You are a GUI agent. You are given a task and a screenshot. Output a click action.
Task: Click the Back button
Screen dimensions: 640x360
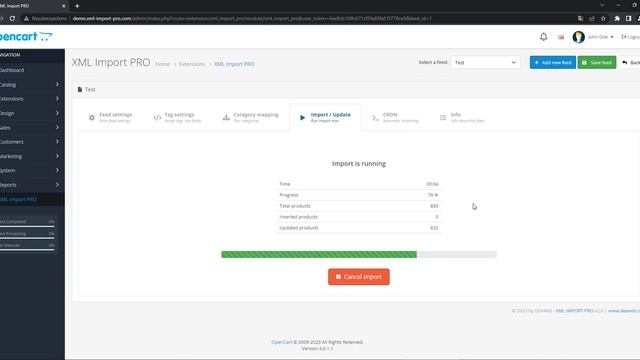click(630, 62)
